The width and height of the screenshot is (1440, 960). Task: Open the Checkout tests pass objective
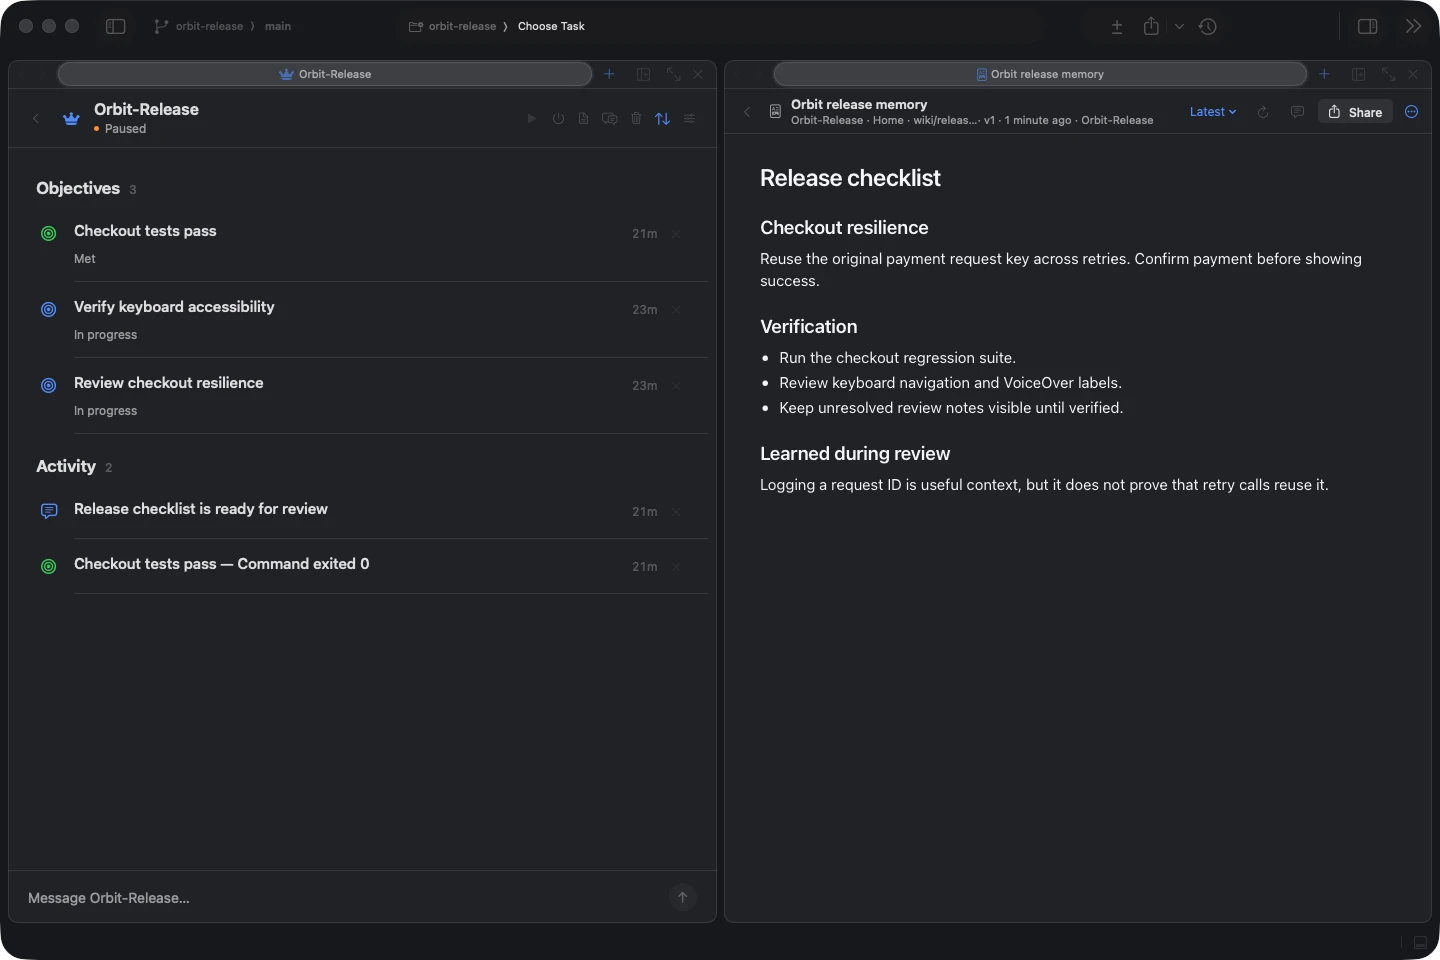coord(372,244)
